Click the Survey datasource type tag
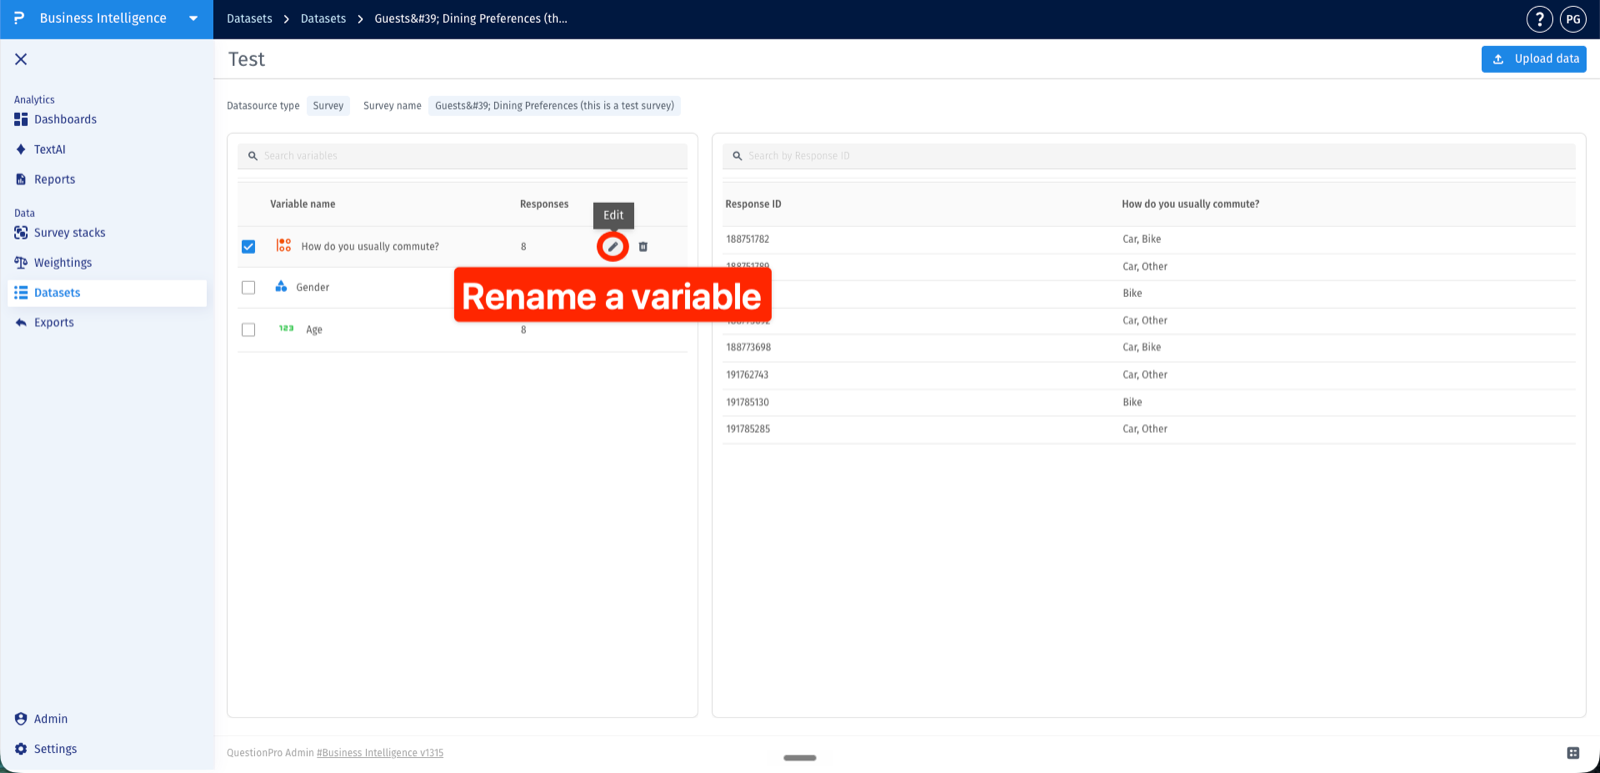Image resolution: width=1600 pixels, height=773 pixels. coord(328,105)
